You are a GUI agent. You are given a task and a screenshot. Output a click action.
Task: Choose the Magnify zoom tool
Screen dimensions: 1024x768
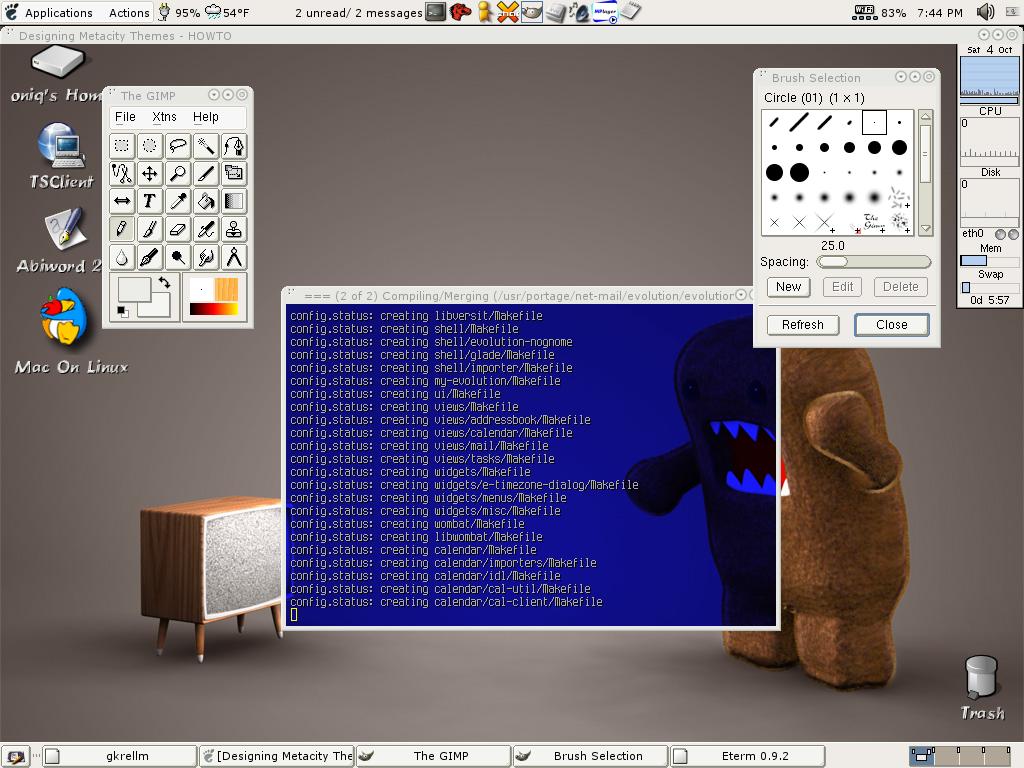(x=178, y=173)
